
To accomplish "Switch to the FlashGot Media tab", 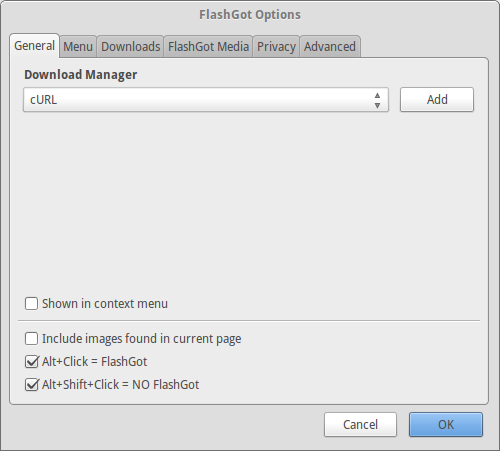I will pyautogui.click(x=208, y=46).
